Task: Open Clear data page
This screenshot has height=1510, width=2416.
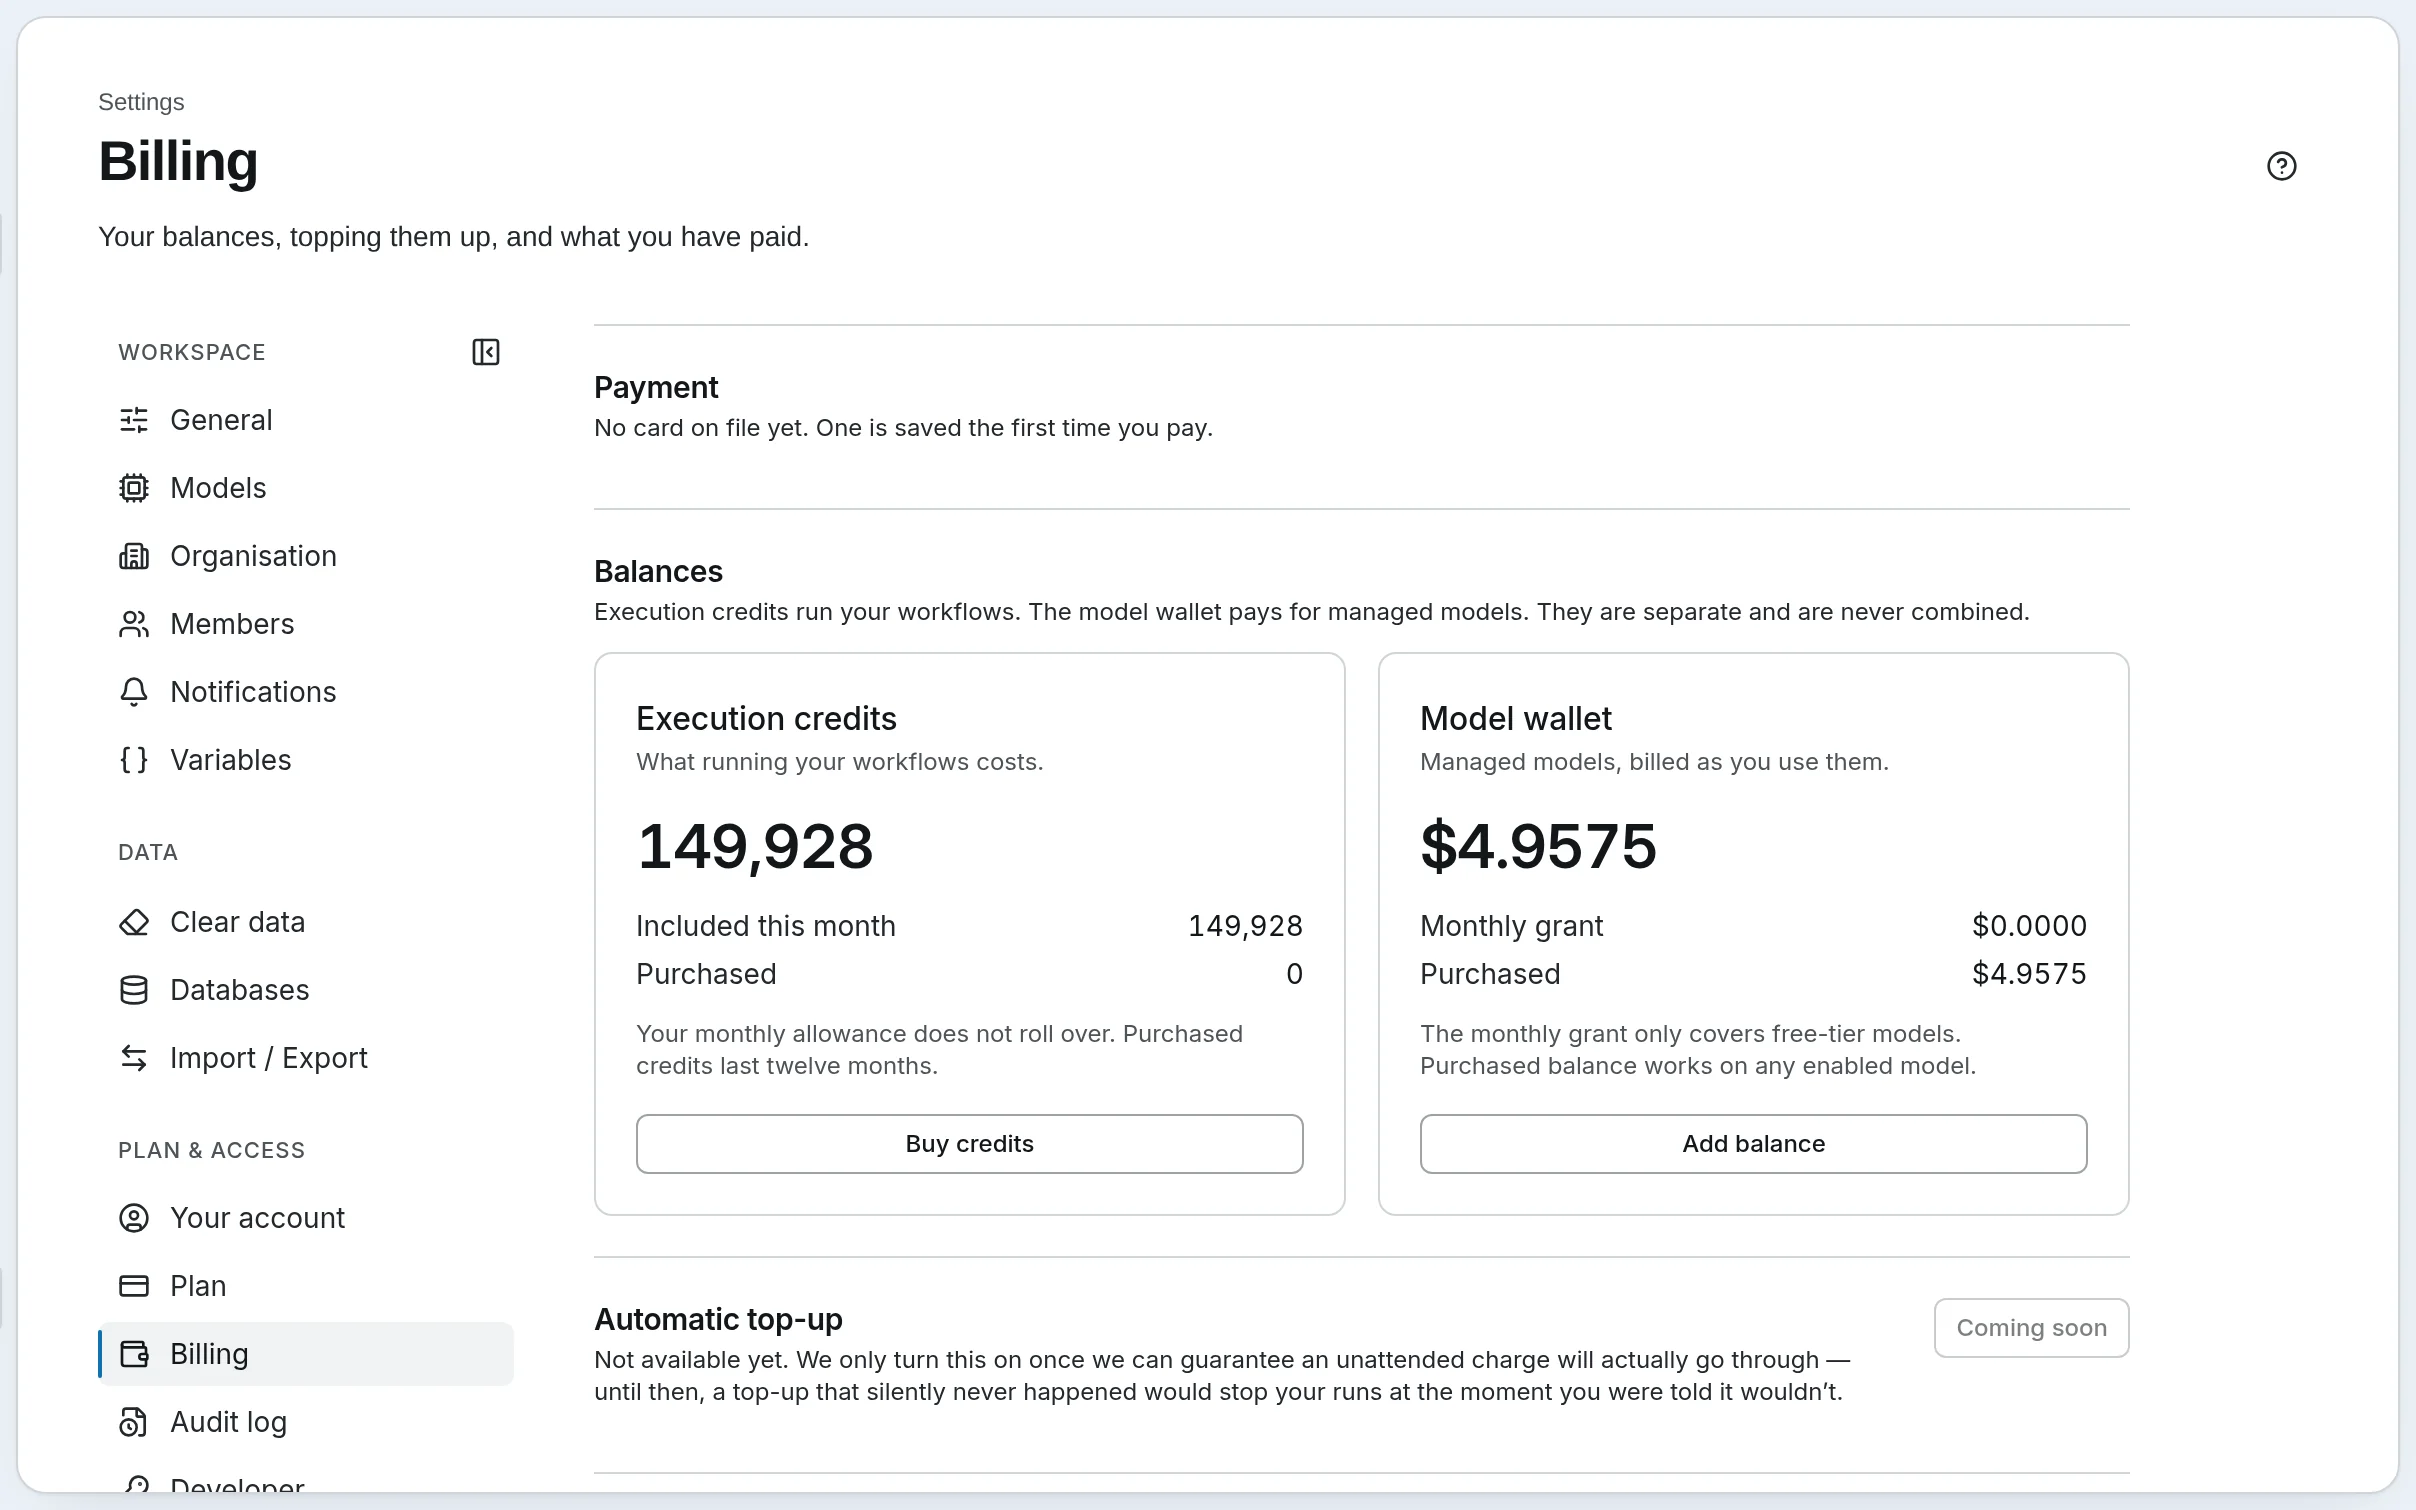Action: [x=306, y=922]
